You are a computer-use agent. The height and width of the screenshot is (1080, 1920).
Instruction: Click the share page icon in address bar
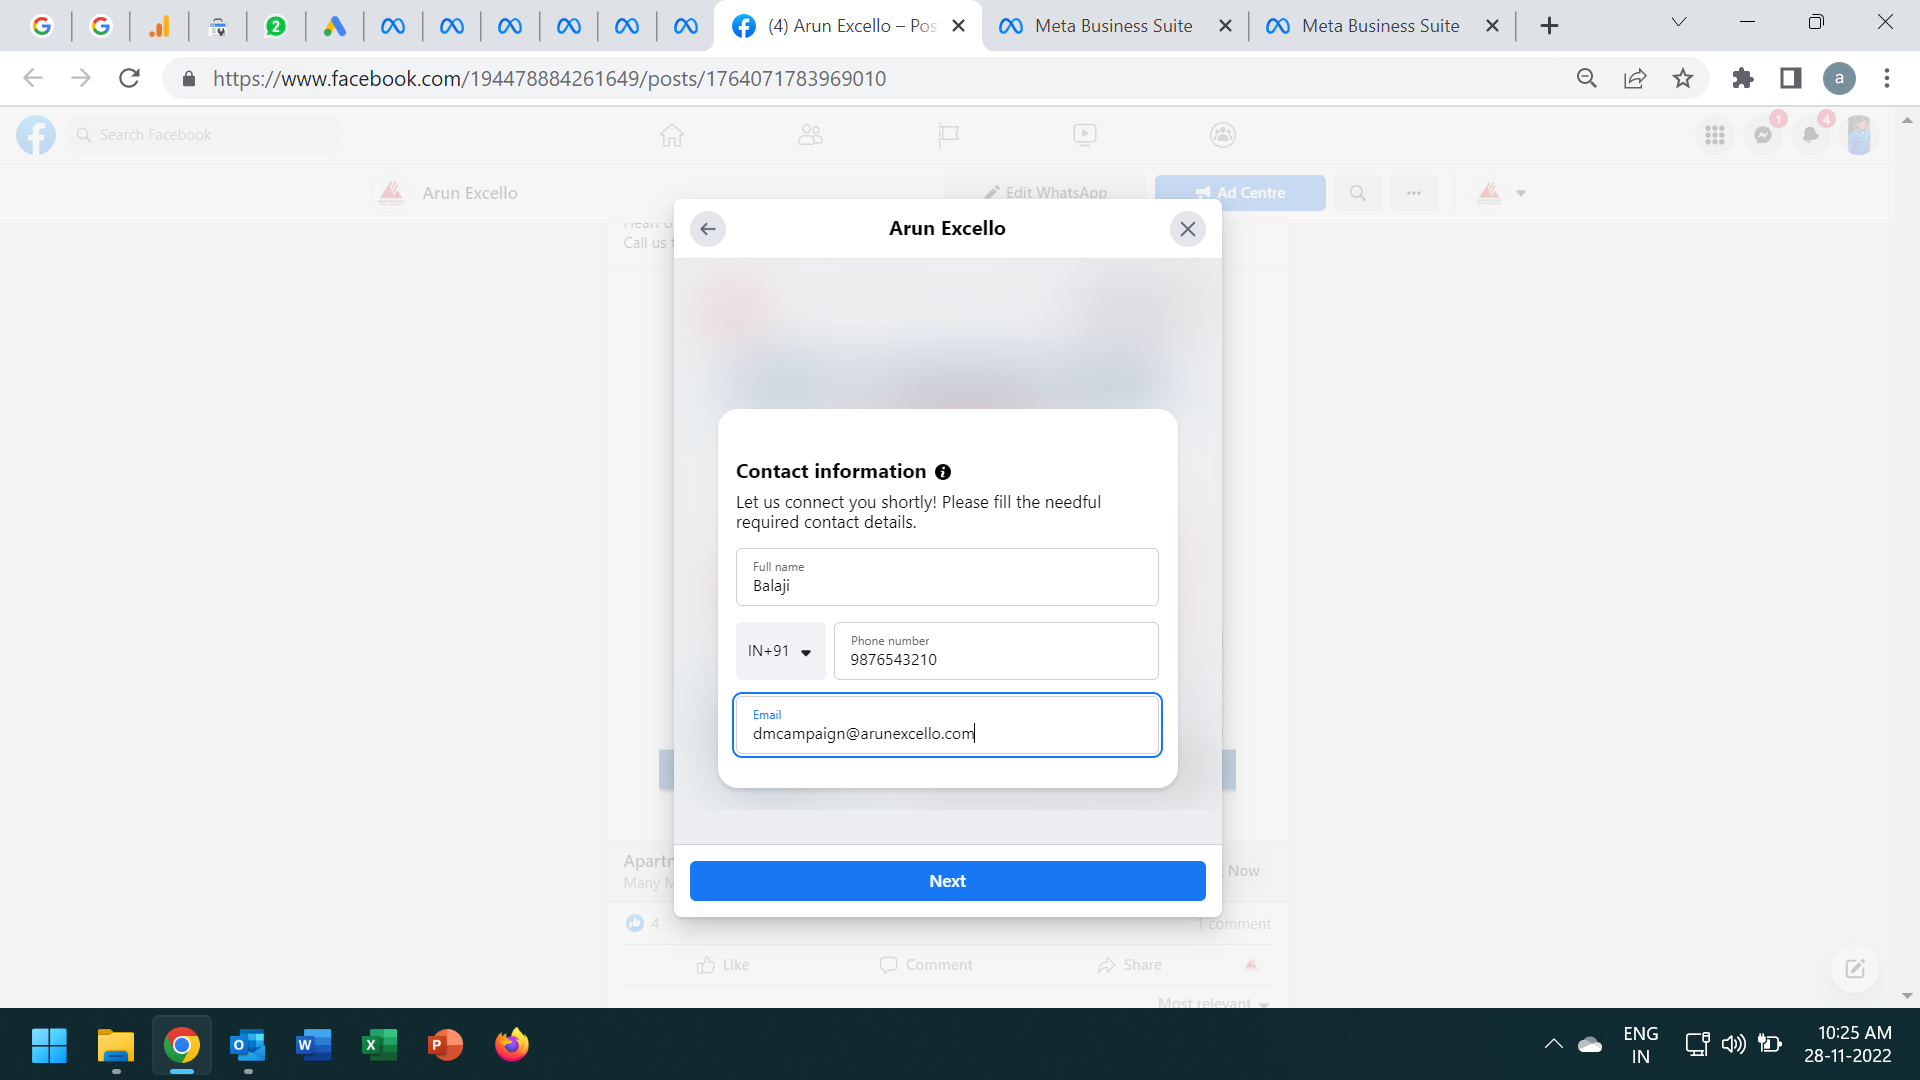[1635, 78]
